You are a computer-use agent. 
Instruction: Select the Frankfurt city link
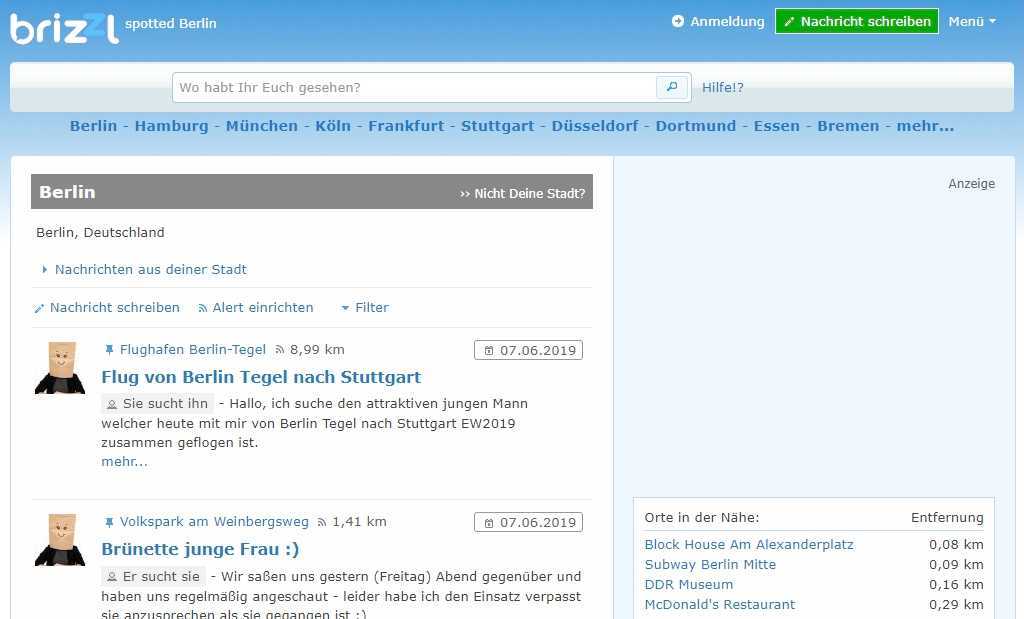406,126
